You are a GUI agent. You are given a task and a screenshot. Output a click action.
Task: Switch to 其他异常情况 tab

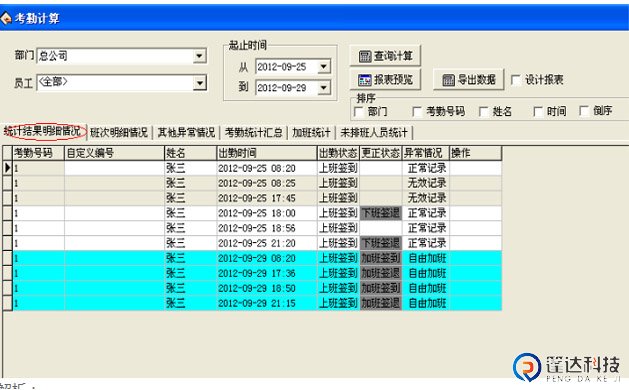pyautogui.click(x=186, y=132)
